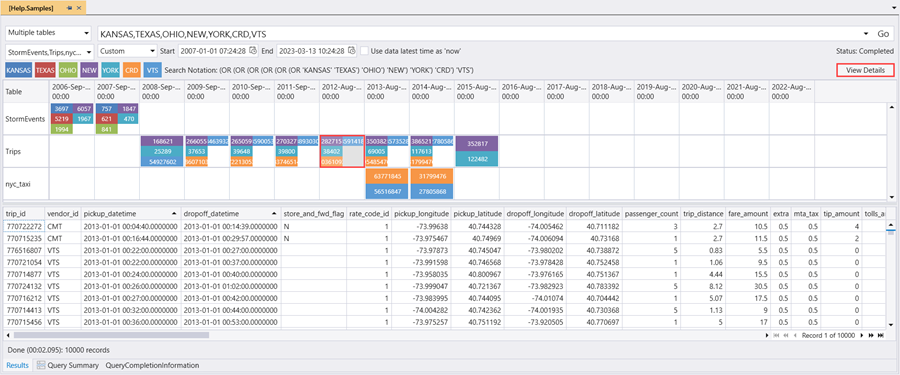Sort by dropoff_datetime column header
900x375 pixels.
click(231, 213)
